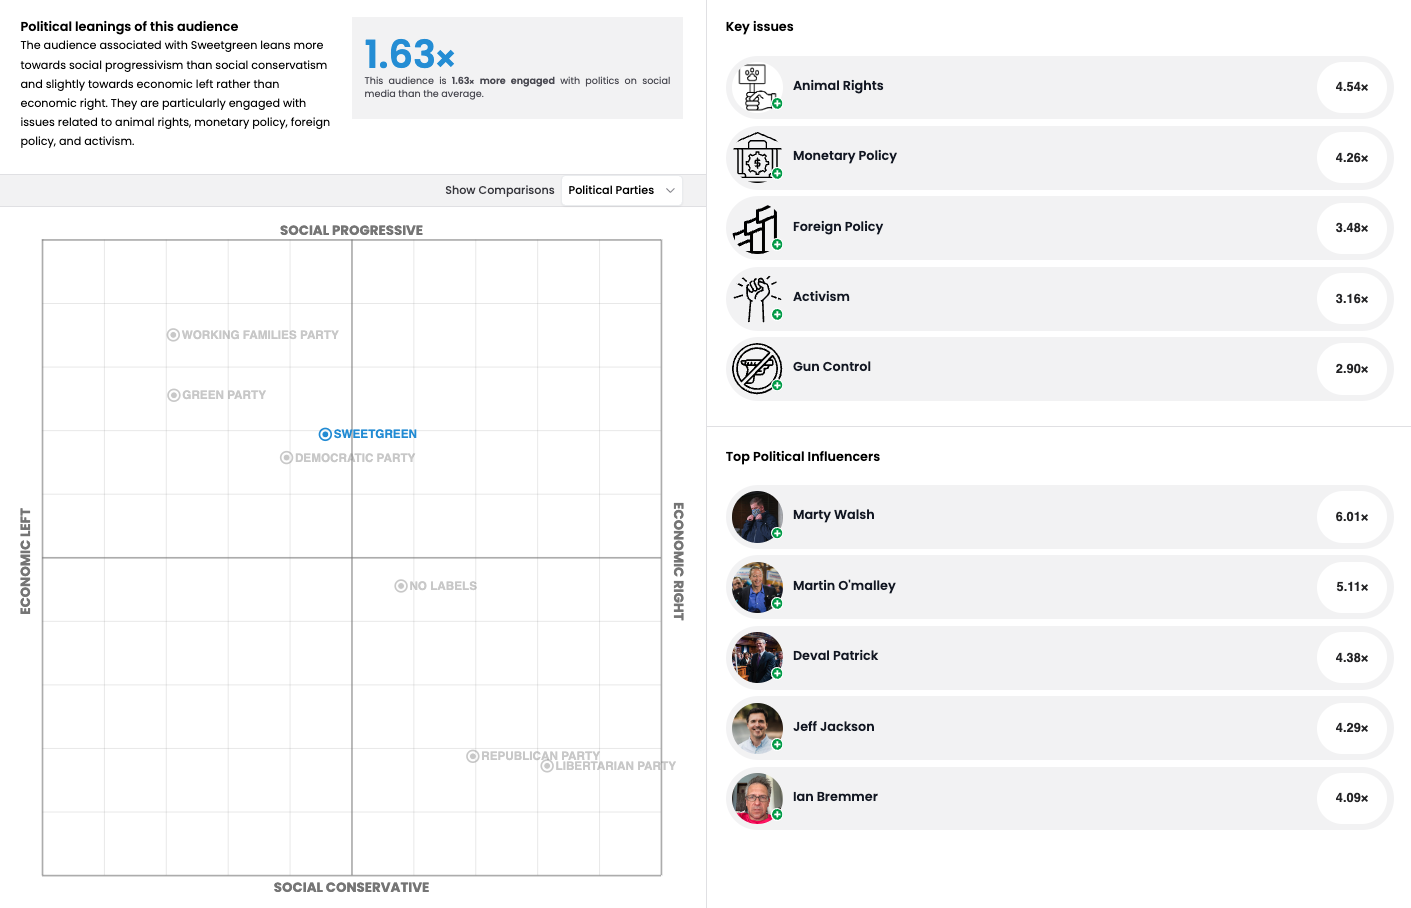Select the Monetary Policy gear-dollar icon
Image resolution: width=1411 pixels, height=908 pixels.
pos(757,157)
